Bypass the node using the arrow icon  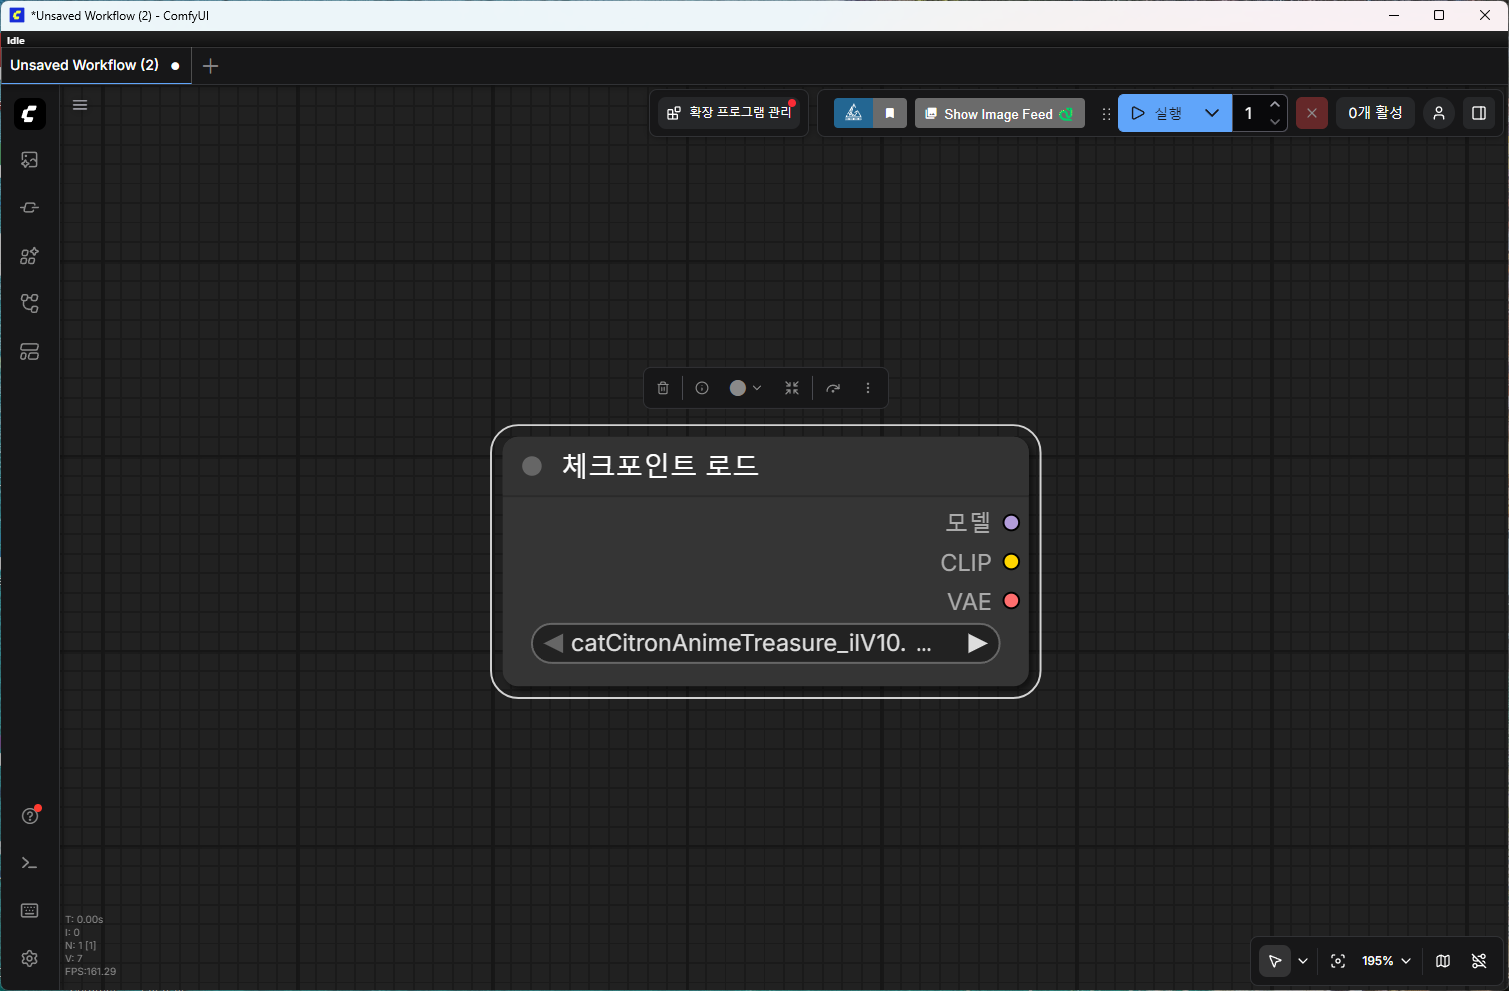(x=833, y=388)
